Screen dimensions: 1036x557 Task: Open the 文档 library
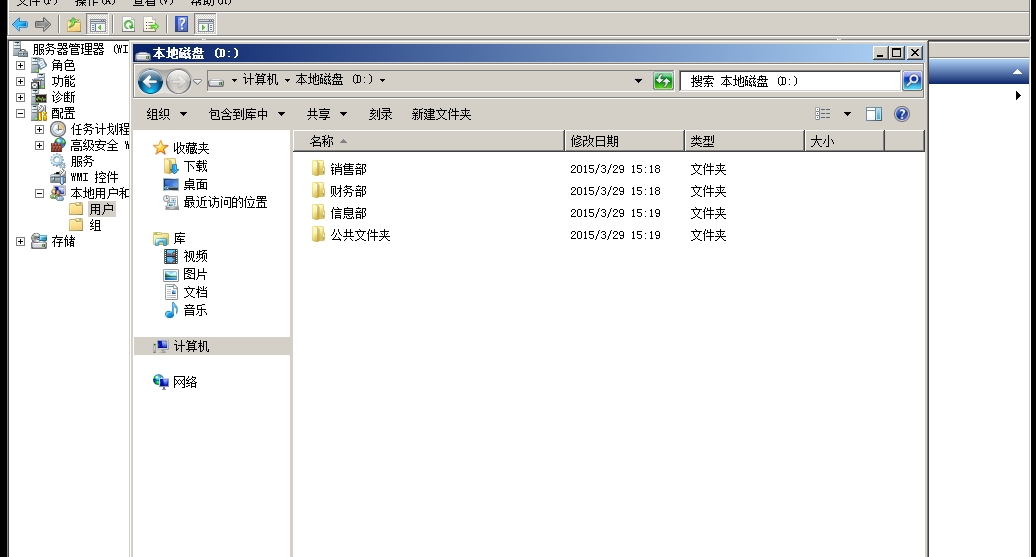pos(196,292)
